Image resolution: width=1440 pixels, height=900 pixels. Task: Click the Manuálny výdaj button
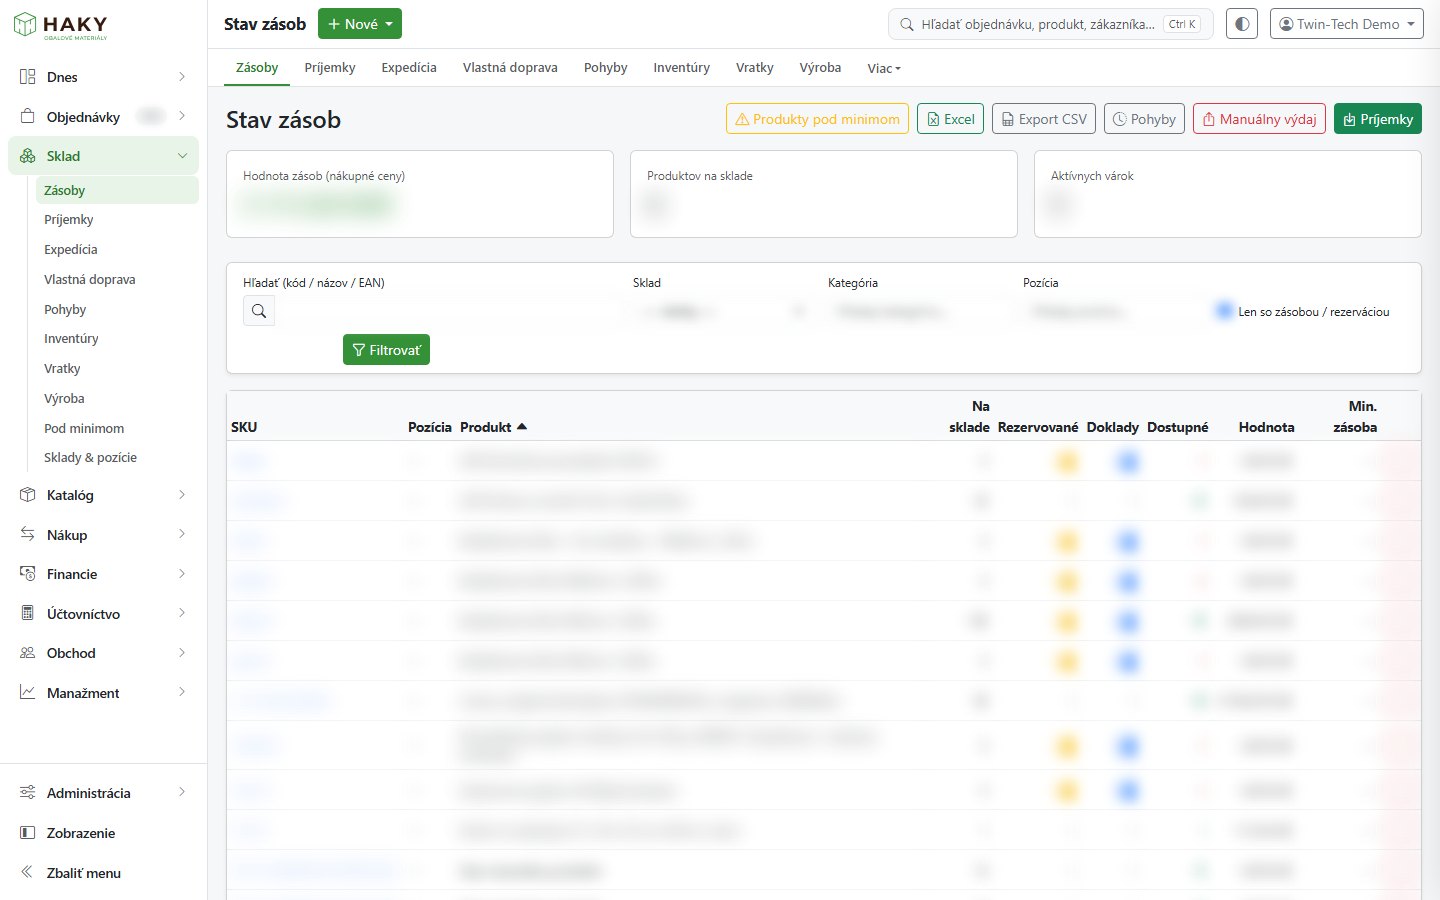1259,119
